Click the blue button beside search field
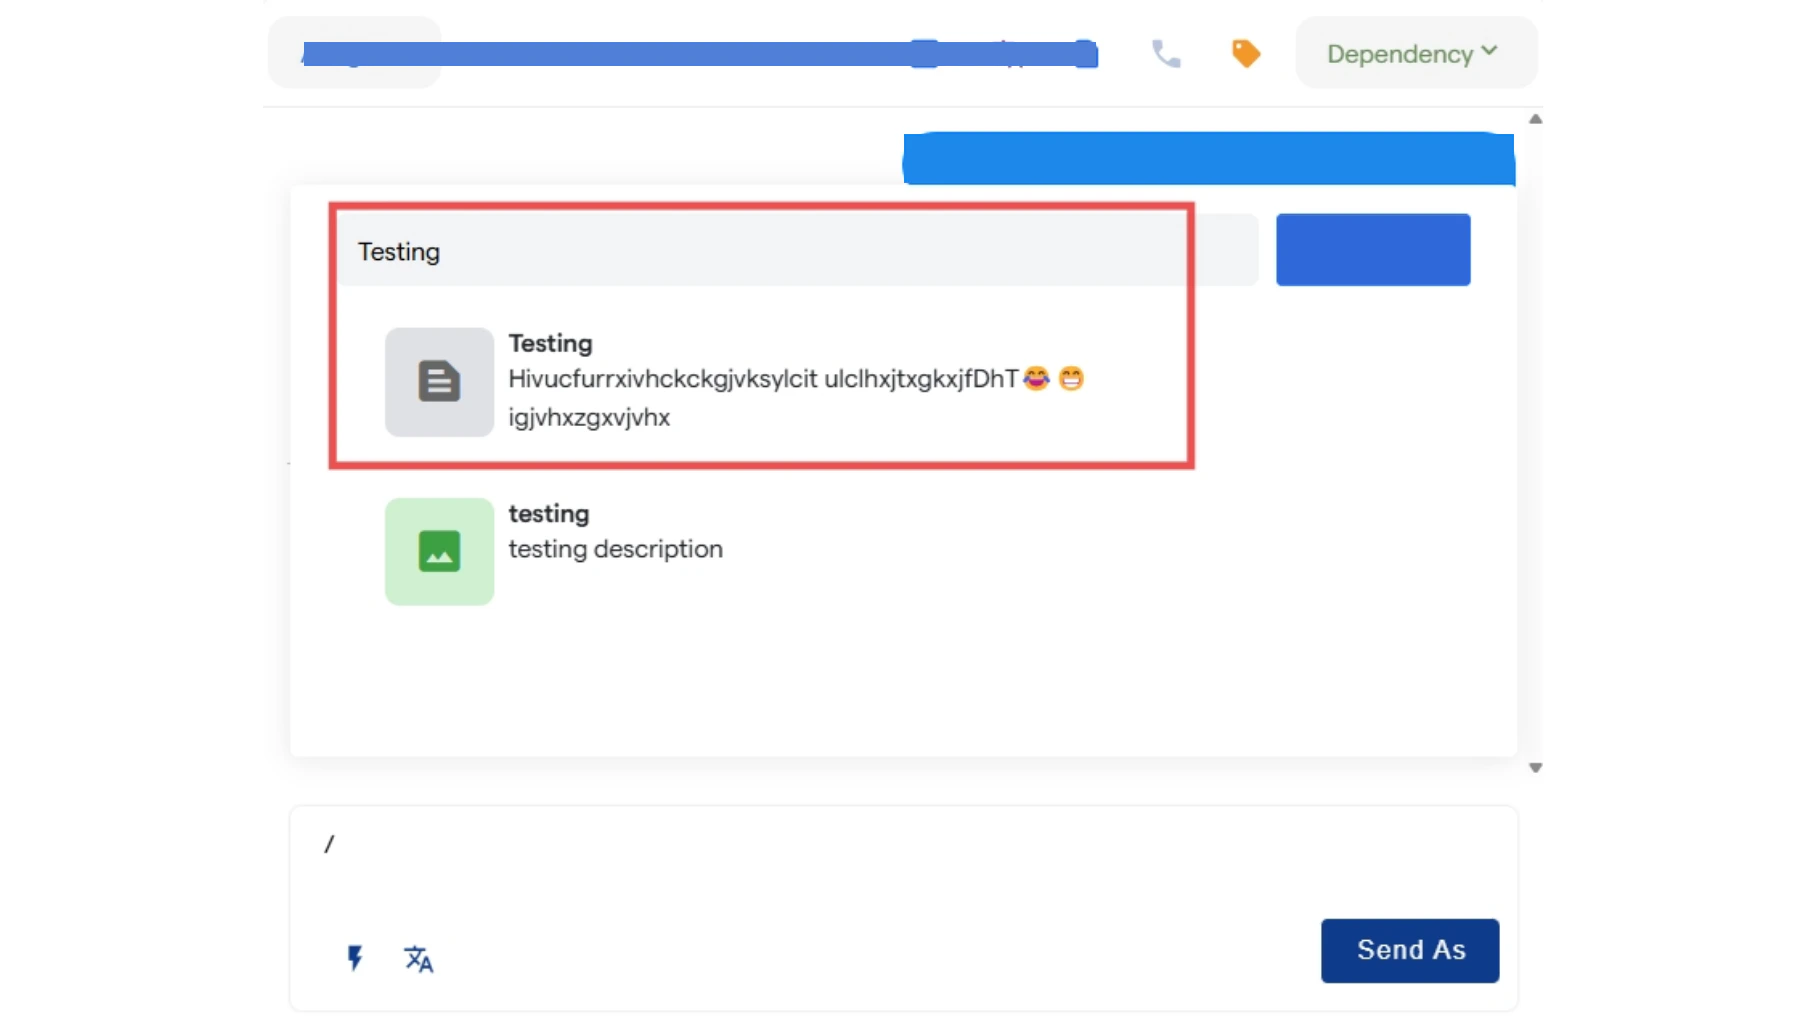 (1373, 250)
